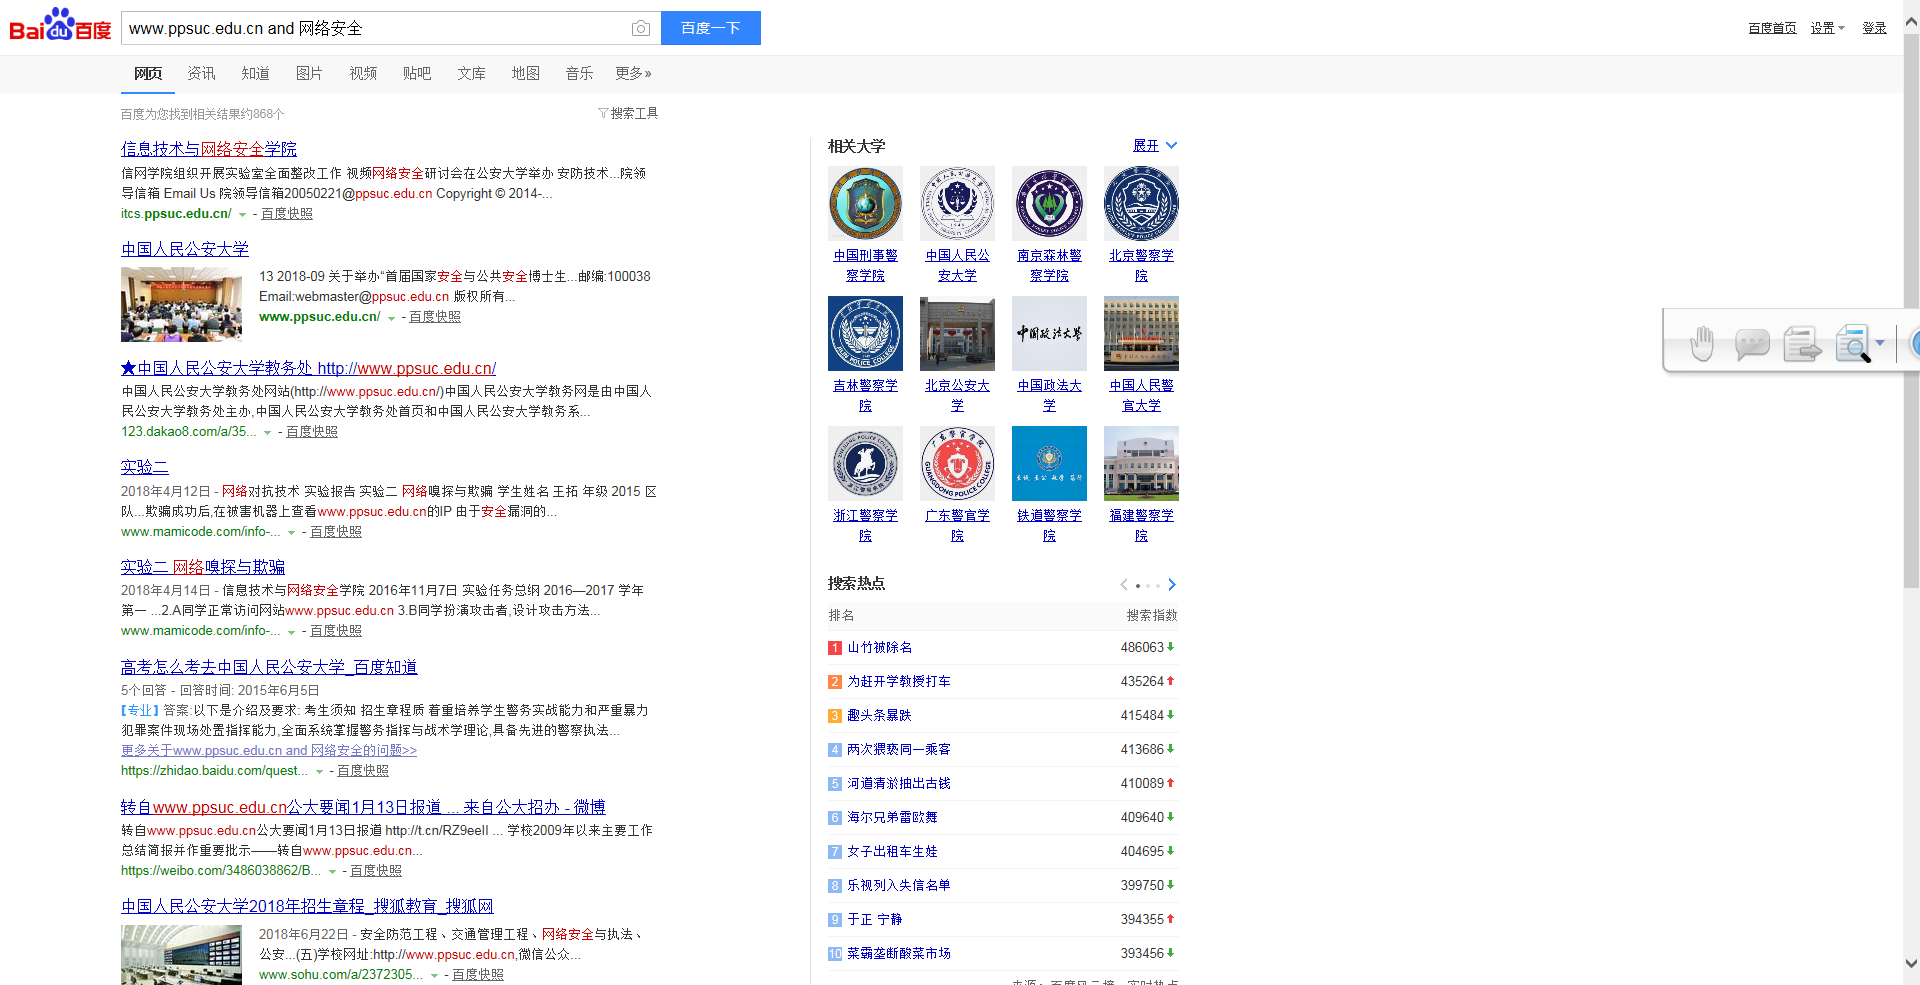Image resolution: width=1920 pixels, height=985 pixels.
Task: Switch to the 音乐 tab
Action: point(579,73)
